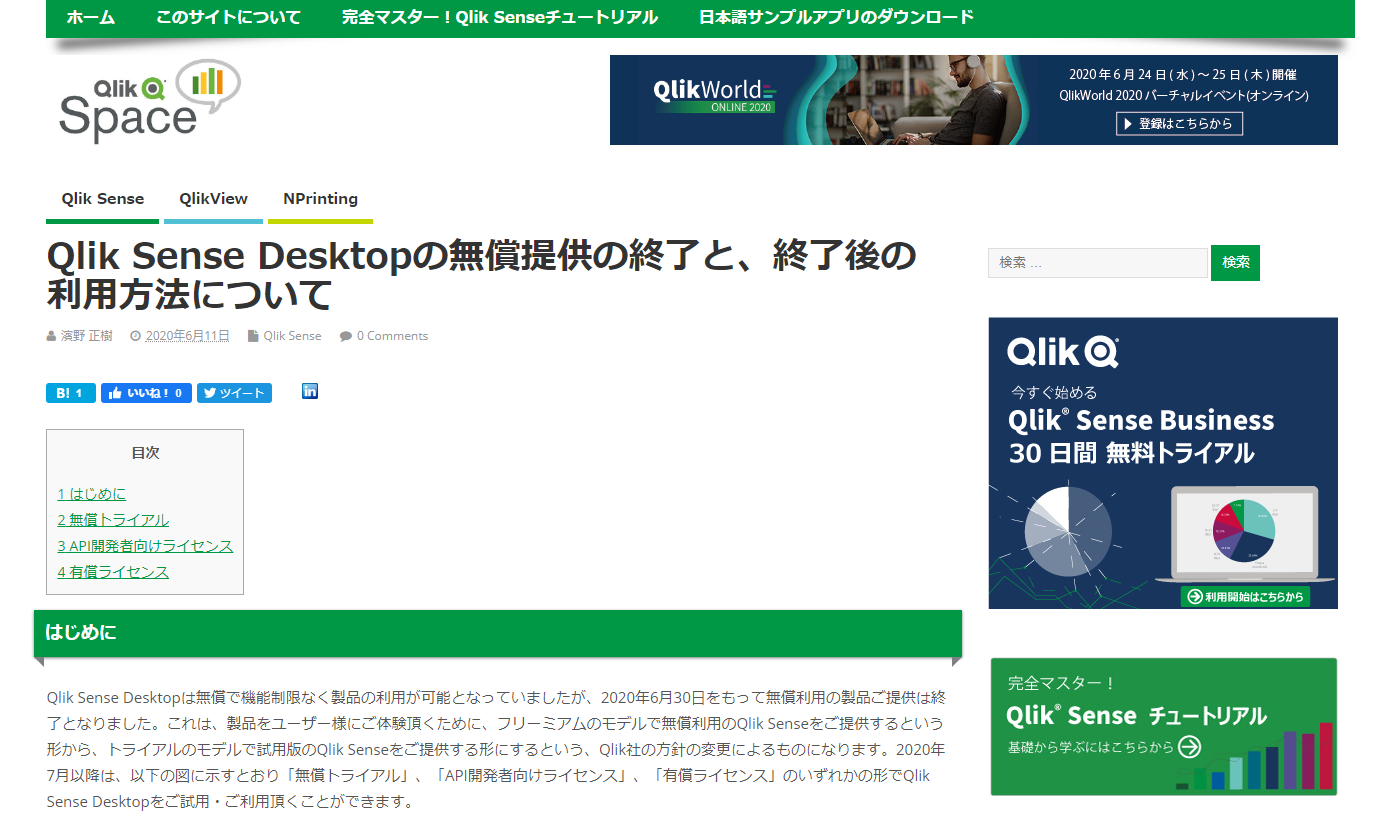1383x822 pixels.
Task: Open author 濱野 正樹 link
Action: 87,336
